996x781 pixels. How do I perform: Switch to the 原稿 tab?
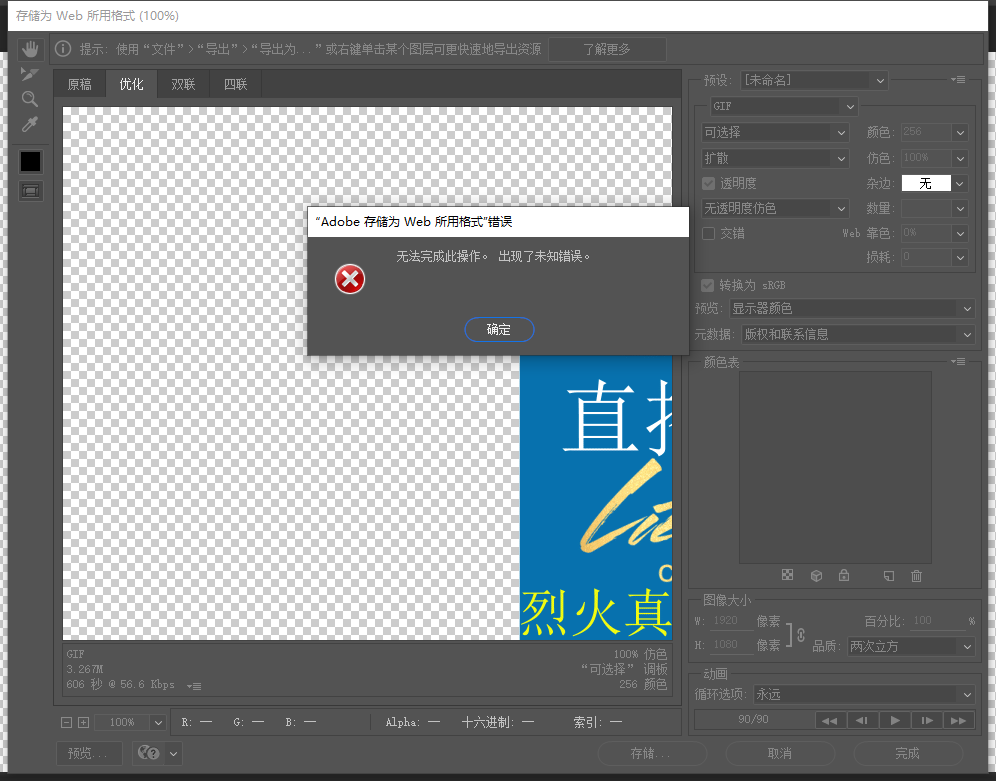pos(79,84)
